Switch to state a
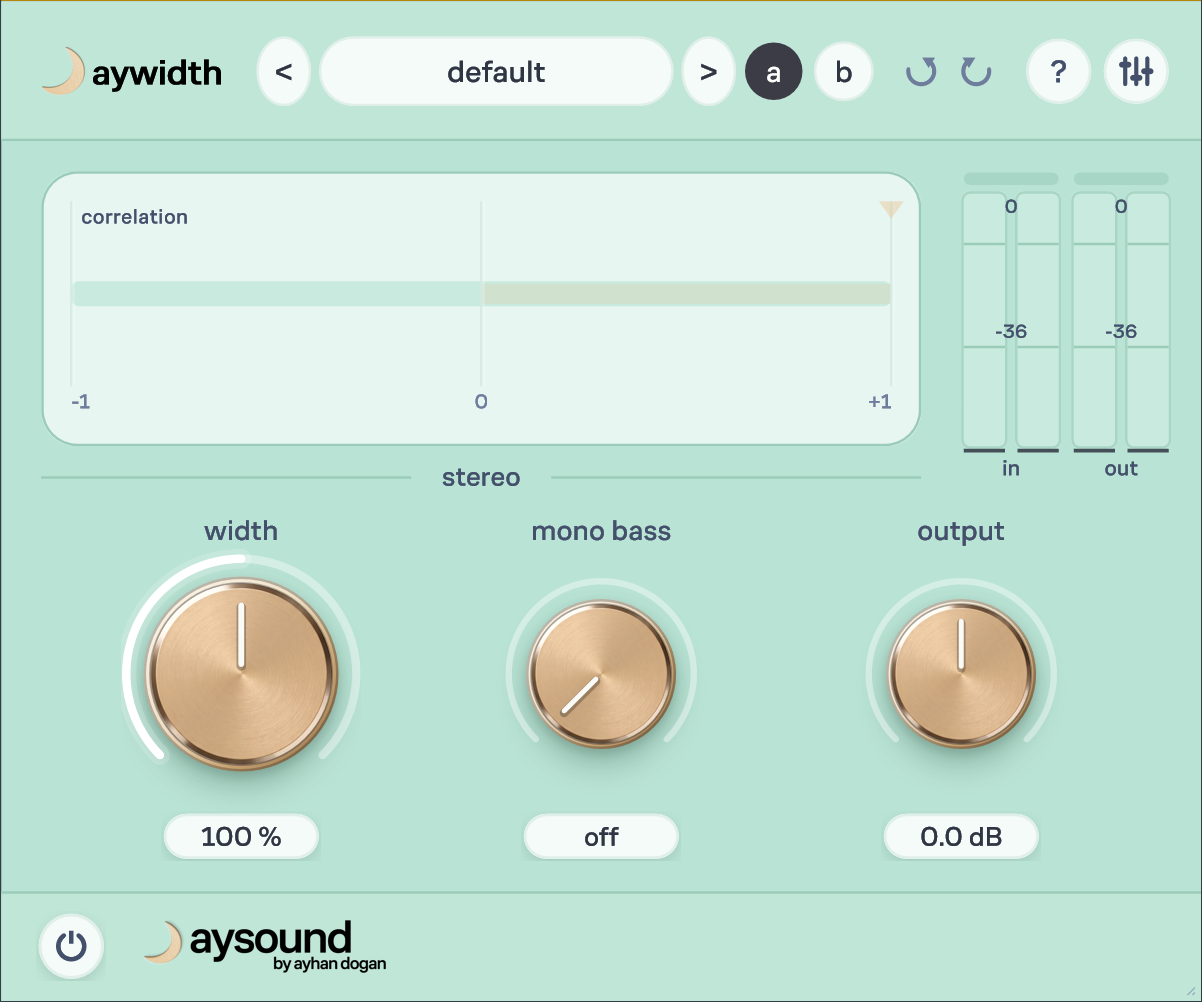This screenshot has height=1002, width=1202. [x=774, y=72]
